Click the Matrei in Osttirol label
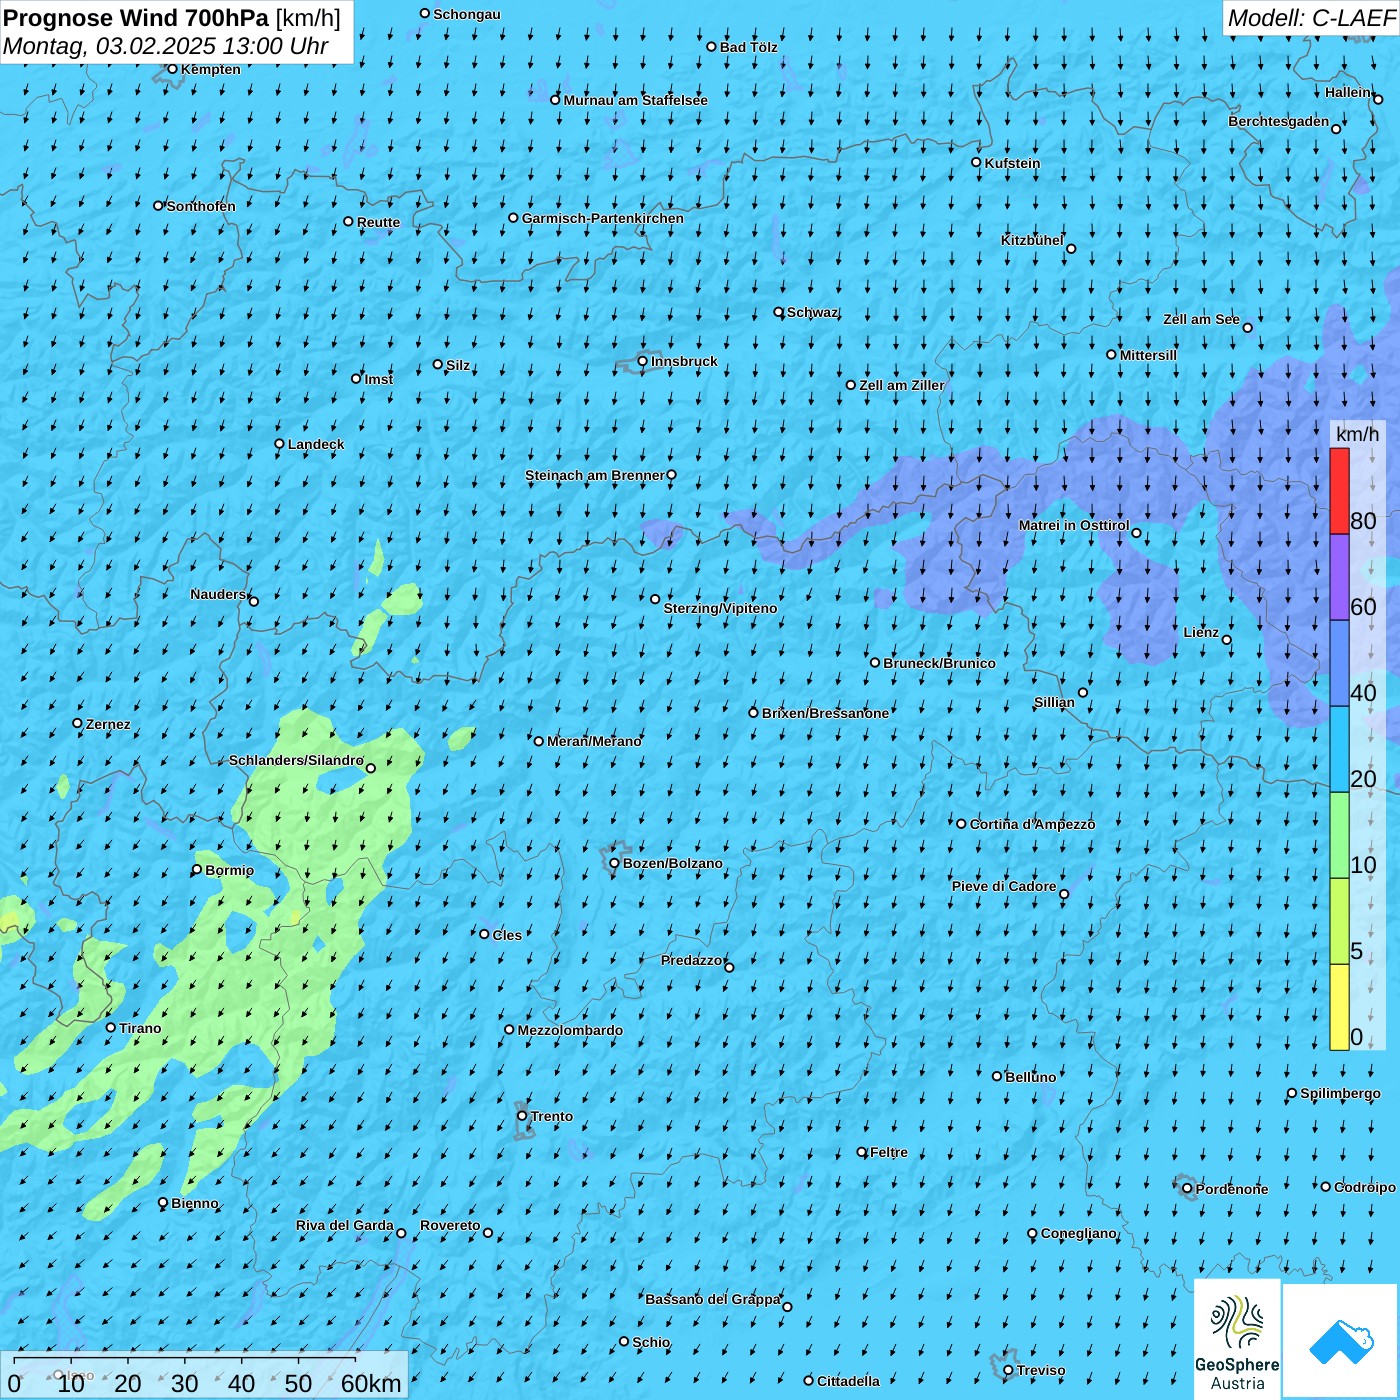 pyautogui.click(x=1074, y=525)
